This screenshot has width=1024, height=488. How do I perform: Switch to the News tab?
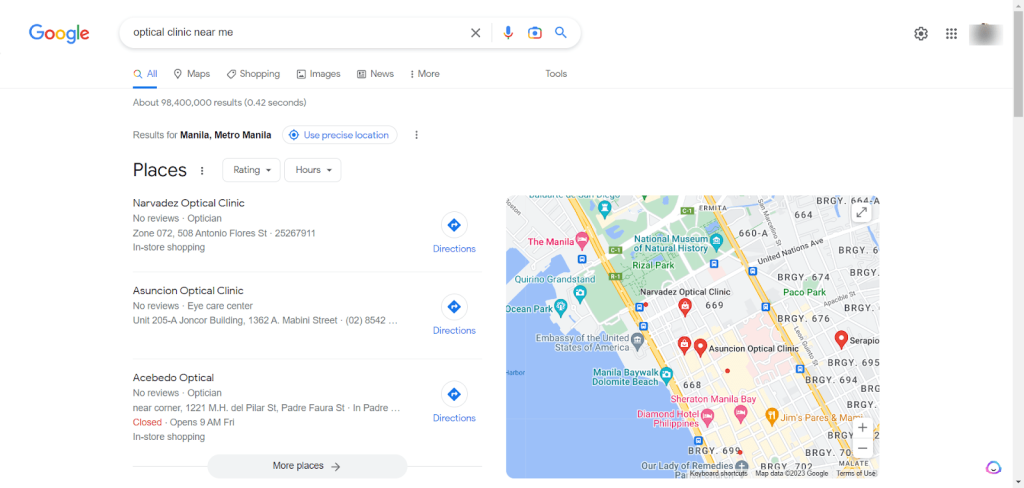[376, 74]
